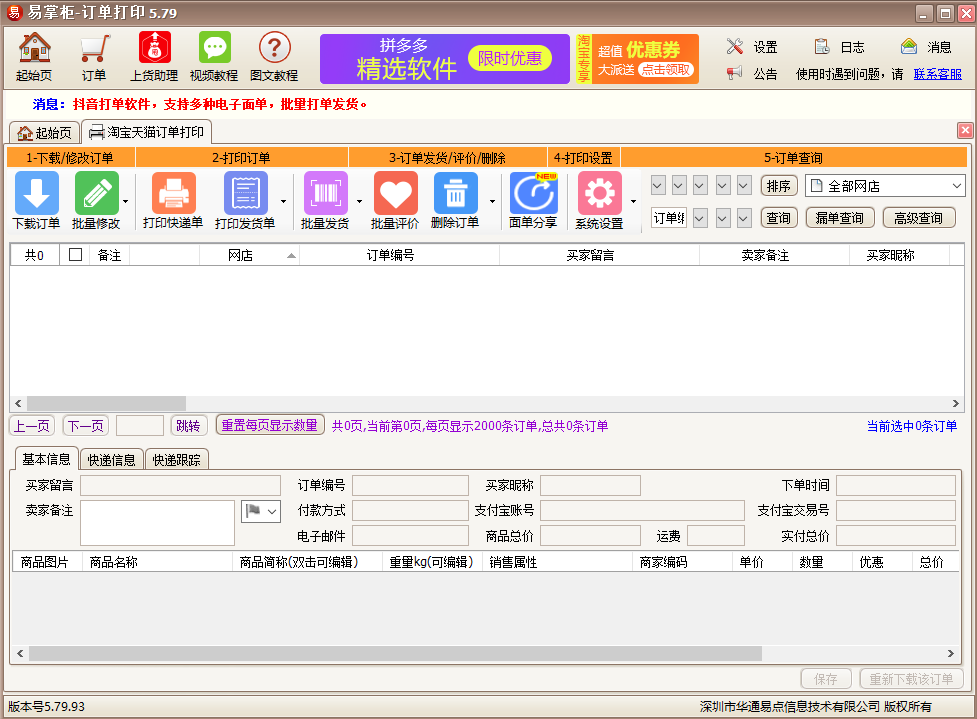The image size is (977, 719).
Task: Expand the 订单编号 query field dropdown
Action: click(x=668, y=218)
